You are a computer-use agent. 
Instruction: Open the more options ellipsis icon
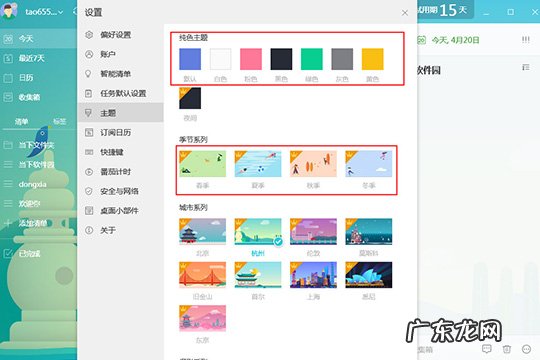526,349
